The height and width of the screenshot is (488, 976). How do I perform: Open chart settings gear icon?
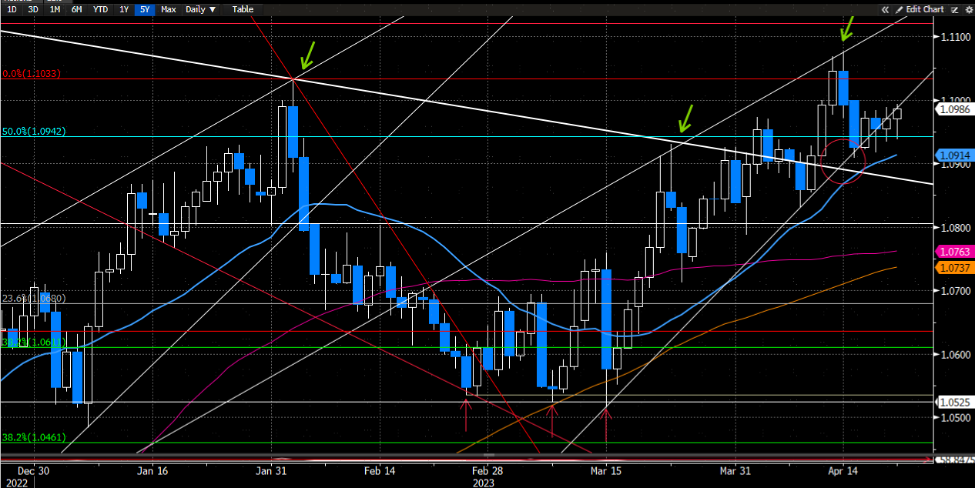coord(969,9)
